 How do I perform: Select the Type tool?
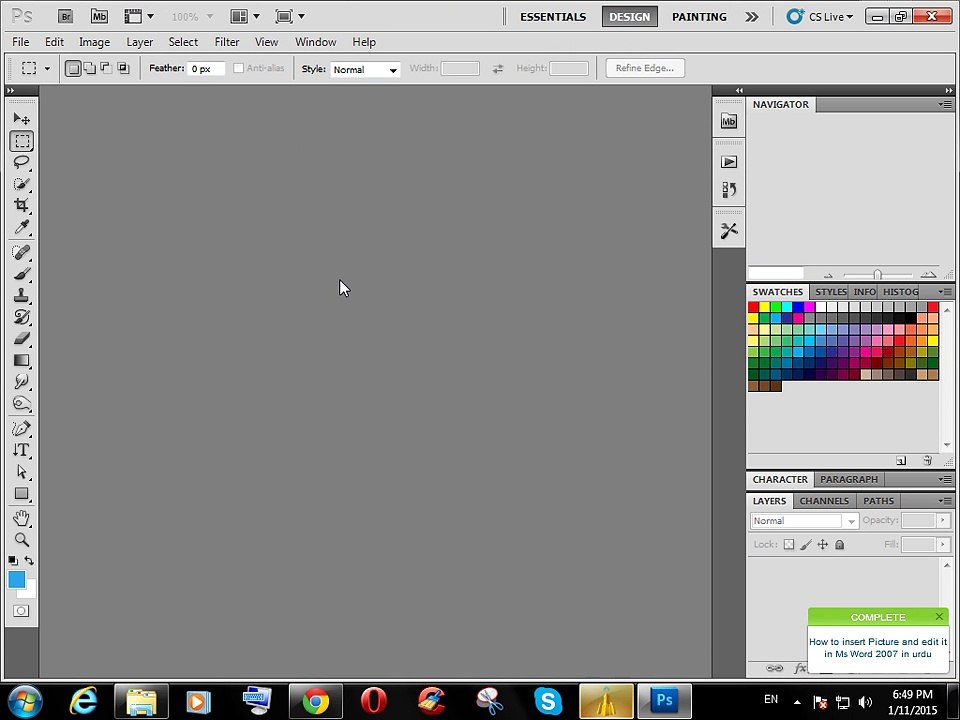click(x=21, y=450)
